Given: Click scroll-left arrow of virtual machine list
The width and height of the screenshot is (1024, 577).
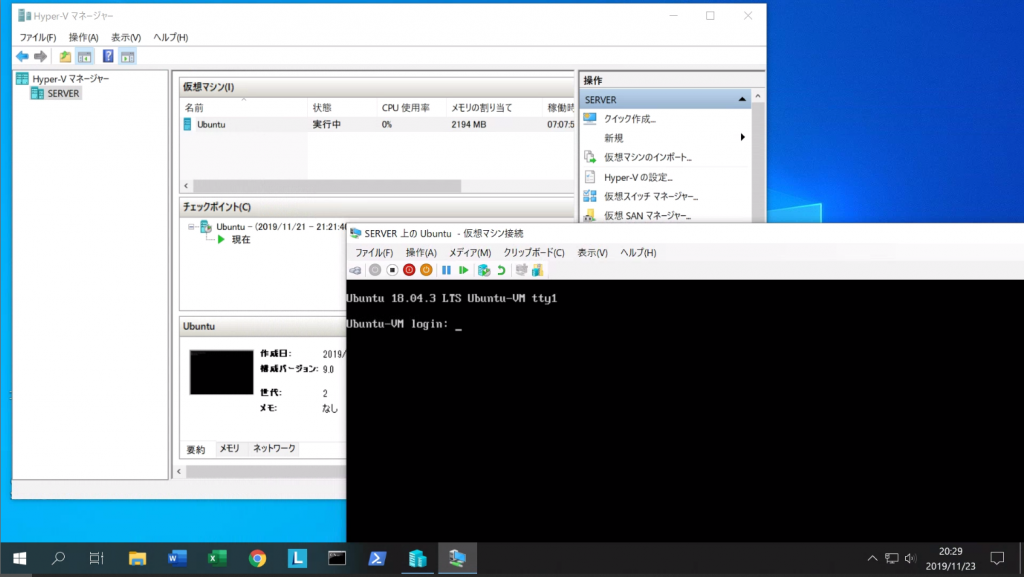Looking at the screenshot, I should coord(186,186).
